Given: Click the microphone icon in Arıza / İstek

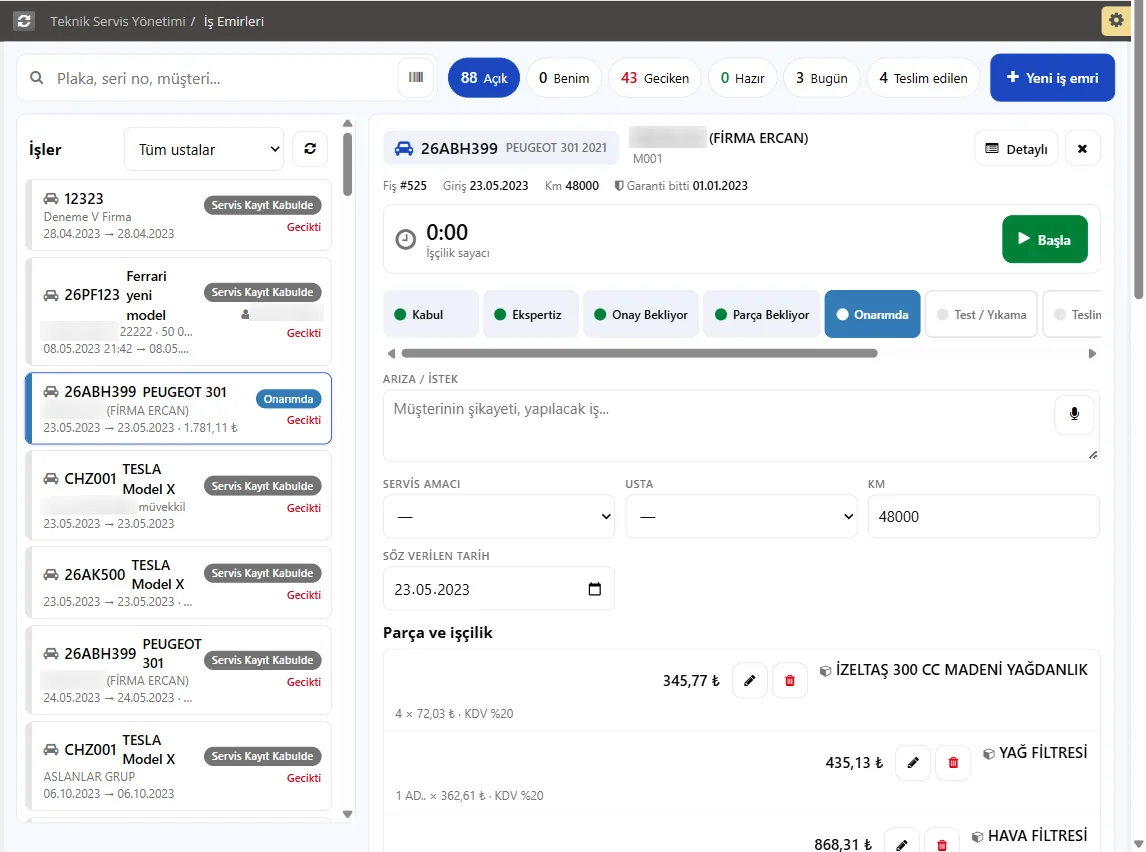Looking at the screenshot, I should point(1074,414).
